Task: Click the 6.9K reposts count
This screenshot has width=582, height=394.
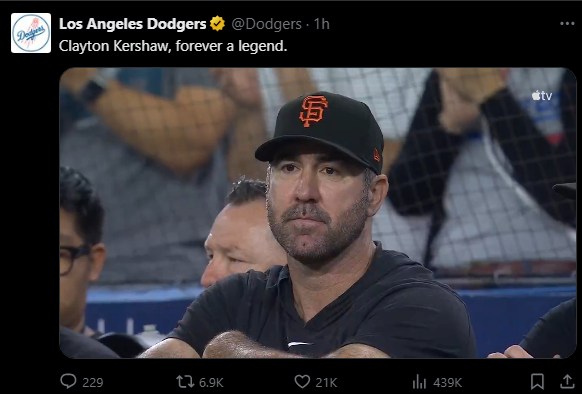Action: pos(211,382)
